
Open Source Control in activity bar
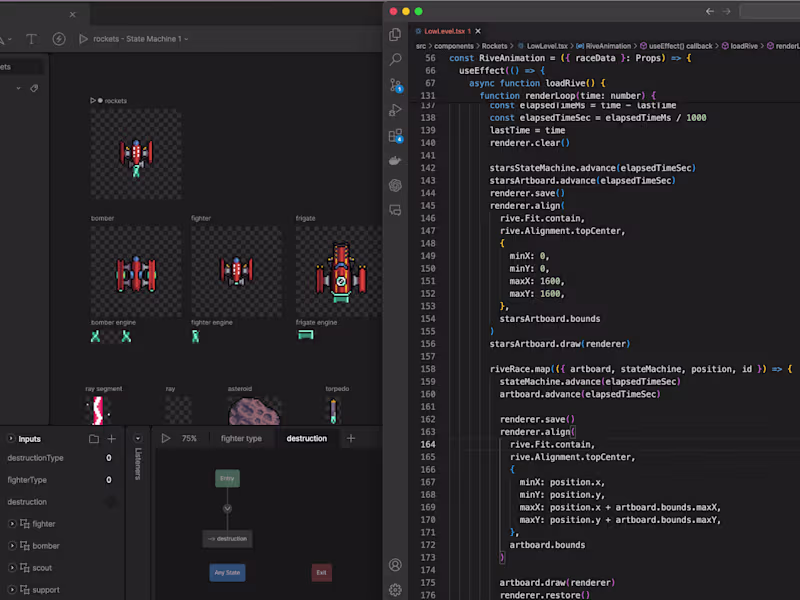coord(395,85)
